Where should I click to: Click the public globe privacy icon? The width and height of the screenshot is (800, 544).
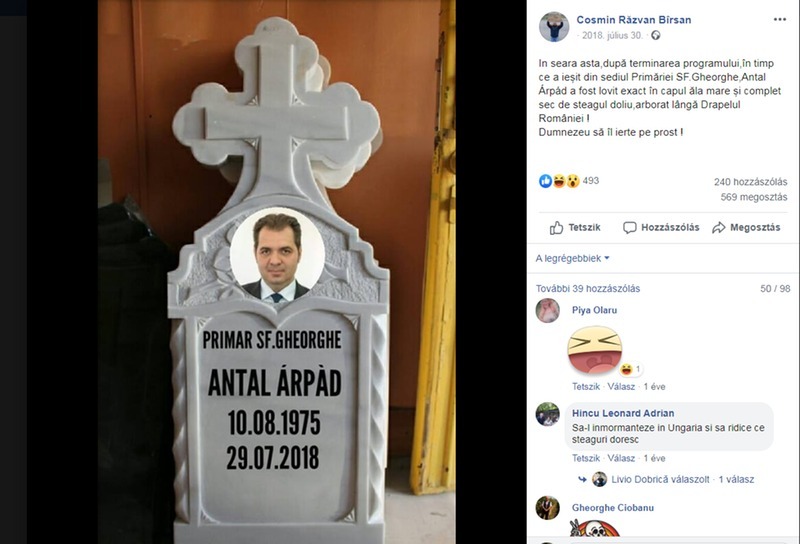coord(656,35)
